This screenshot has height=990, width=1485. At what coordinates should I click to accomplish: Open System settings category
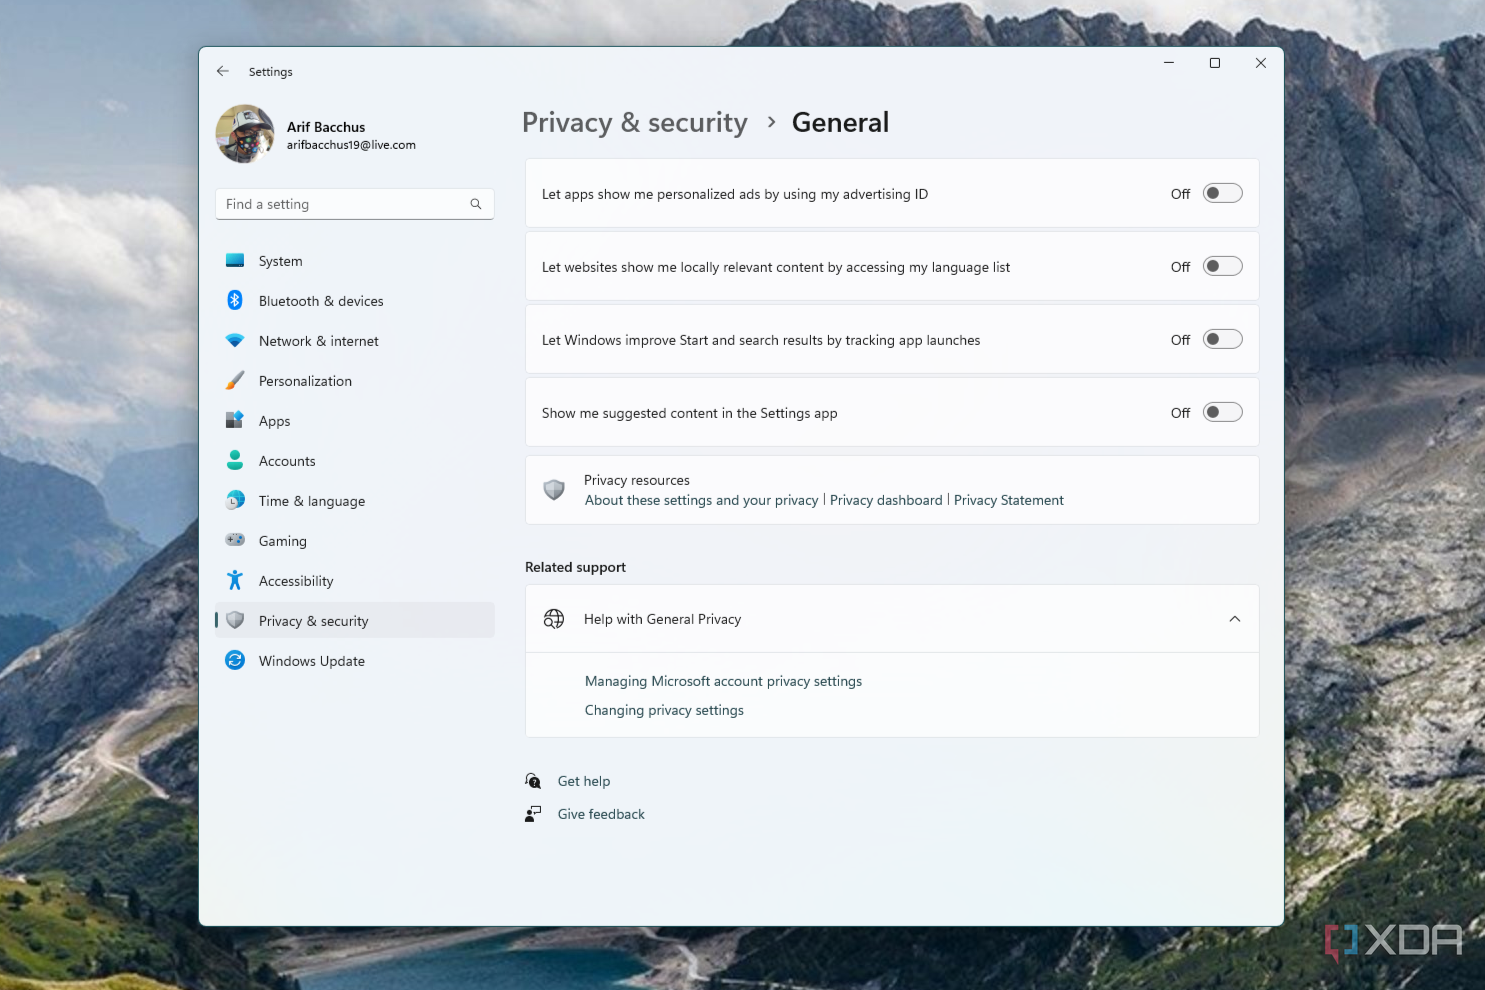pyautogui.click(x=354, y=261)
